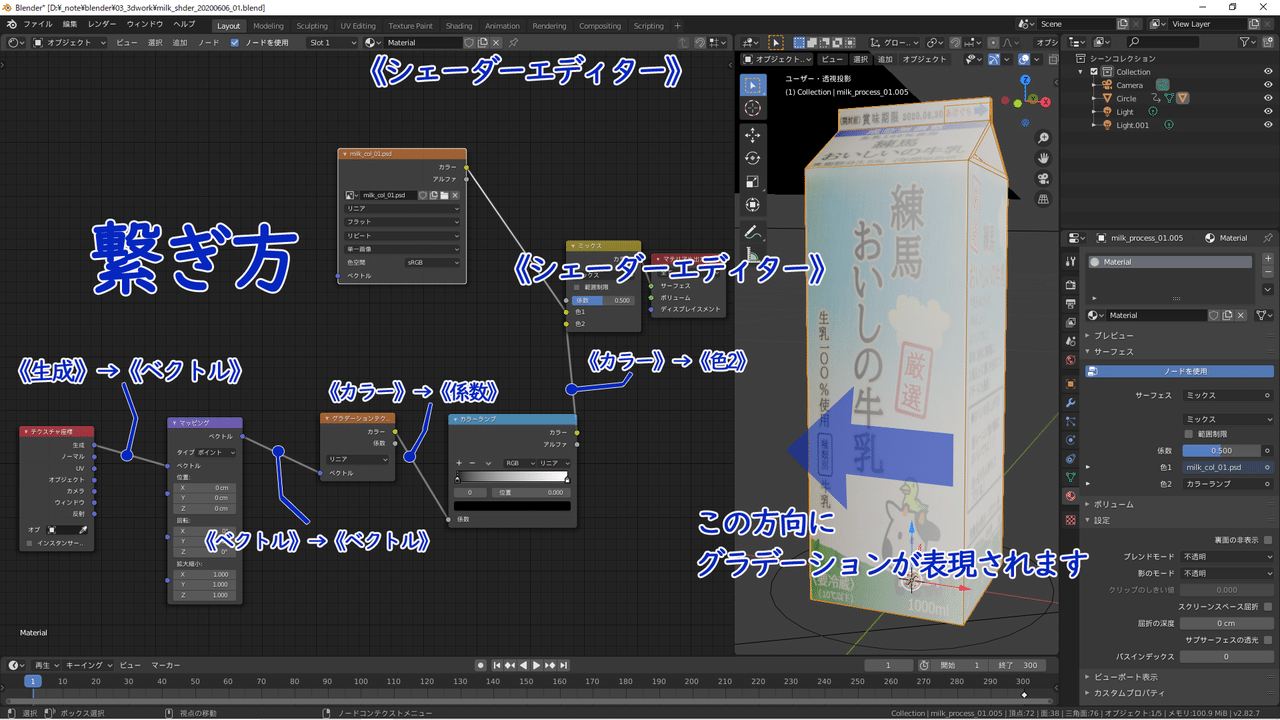Screen dimensions: 1280x720
Task: Remove material slot with minus button
Action: 1268,273
